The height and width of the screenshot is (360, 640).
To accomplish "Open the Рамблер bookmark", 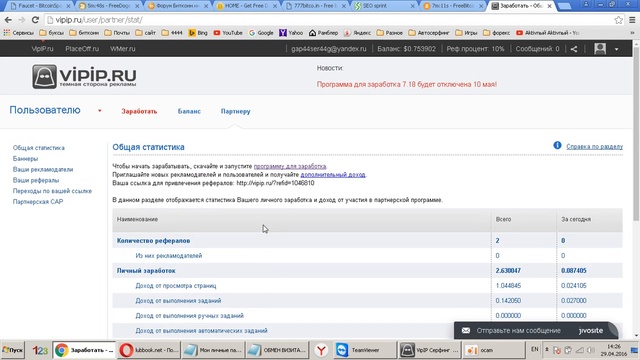I will point(323,33).
